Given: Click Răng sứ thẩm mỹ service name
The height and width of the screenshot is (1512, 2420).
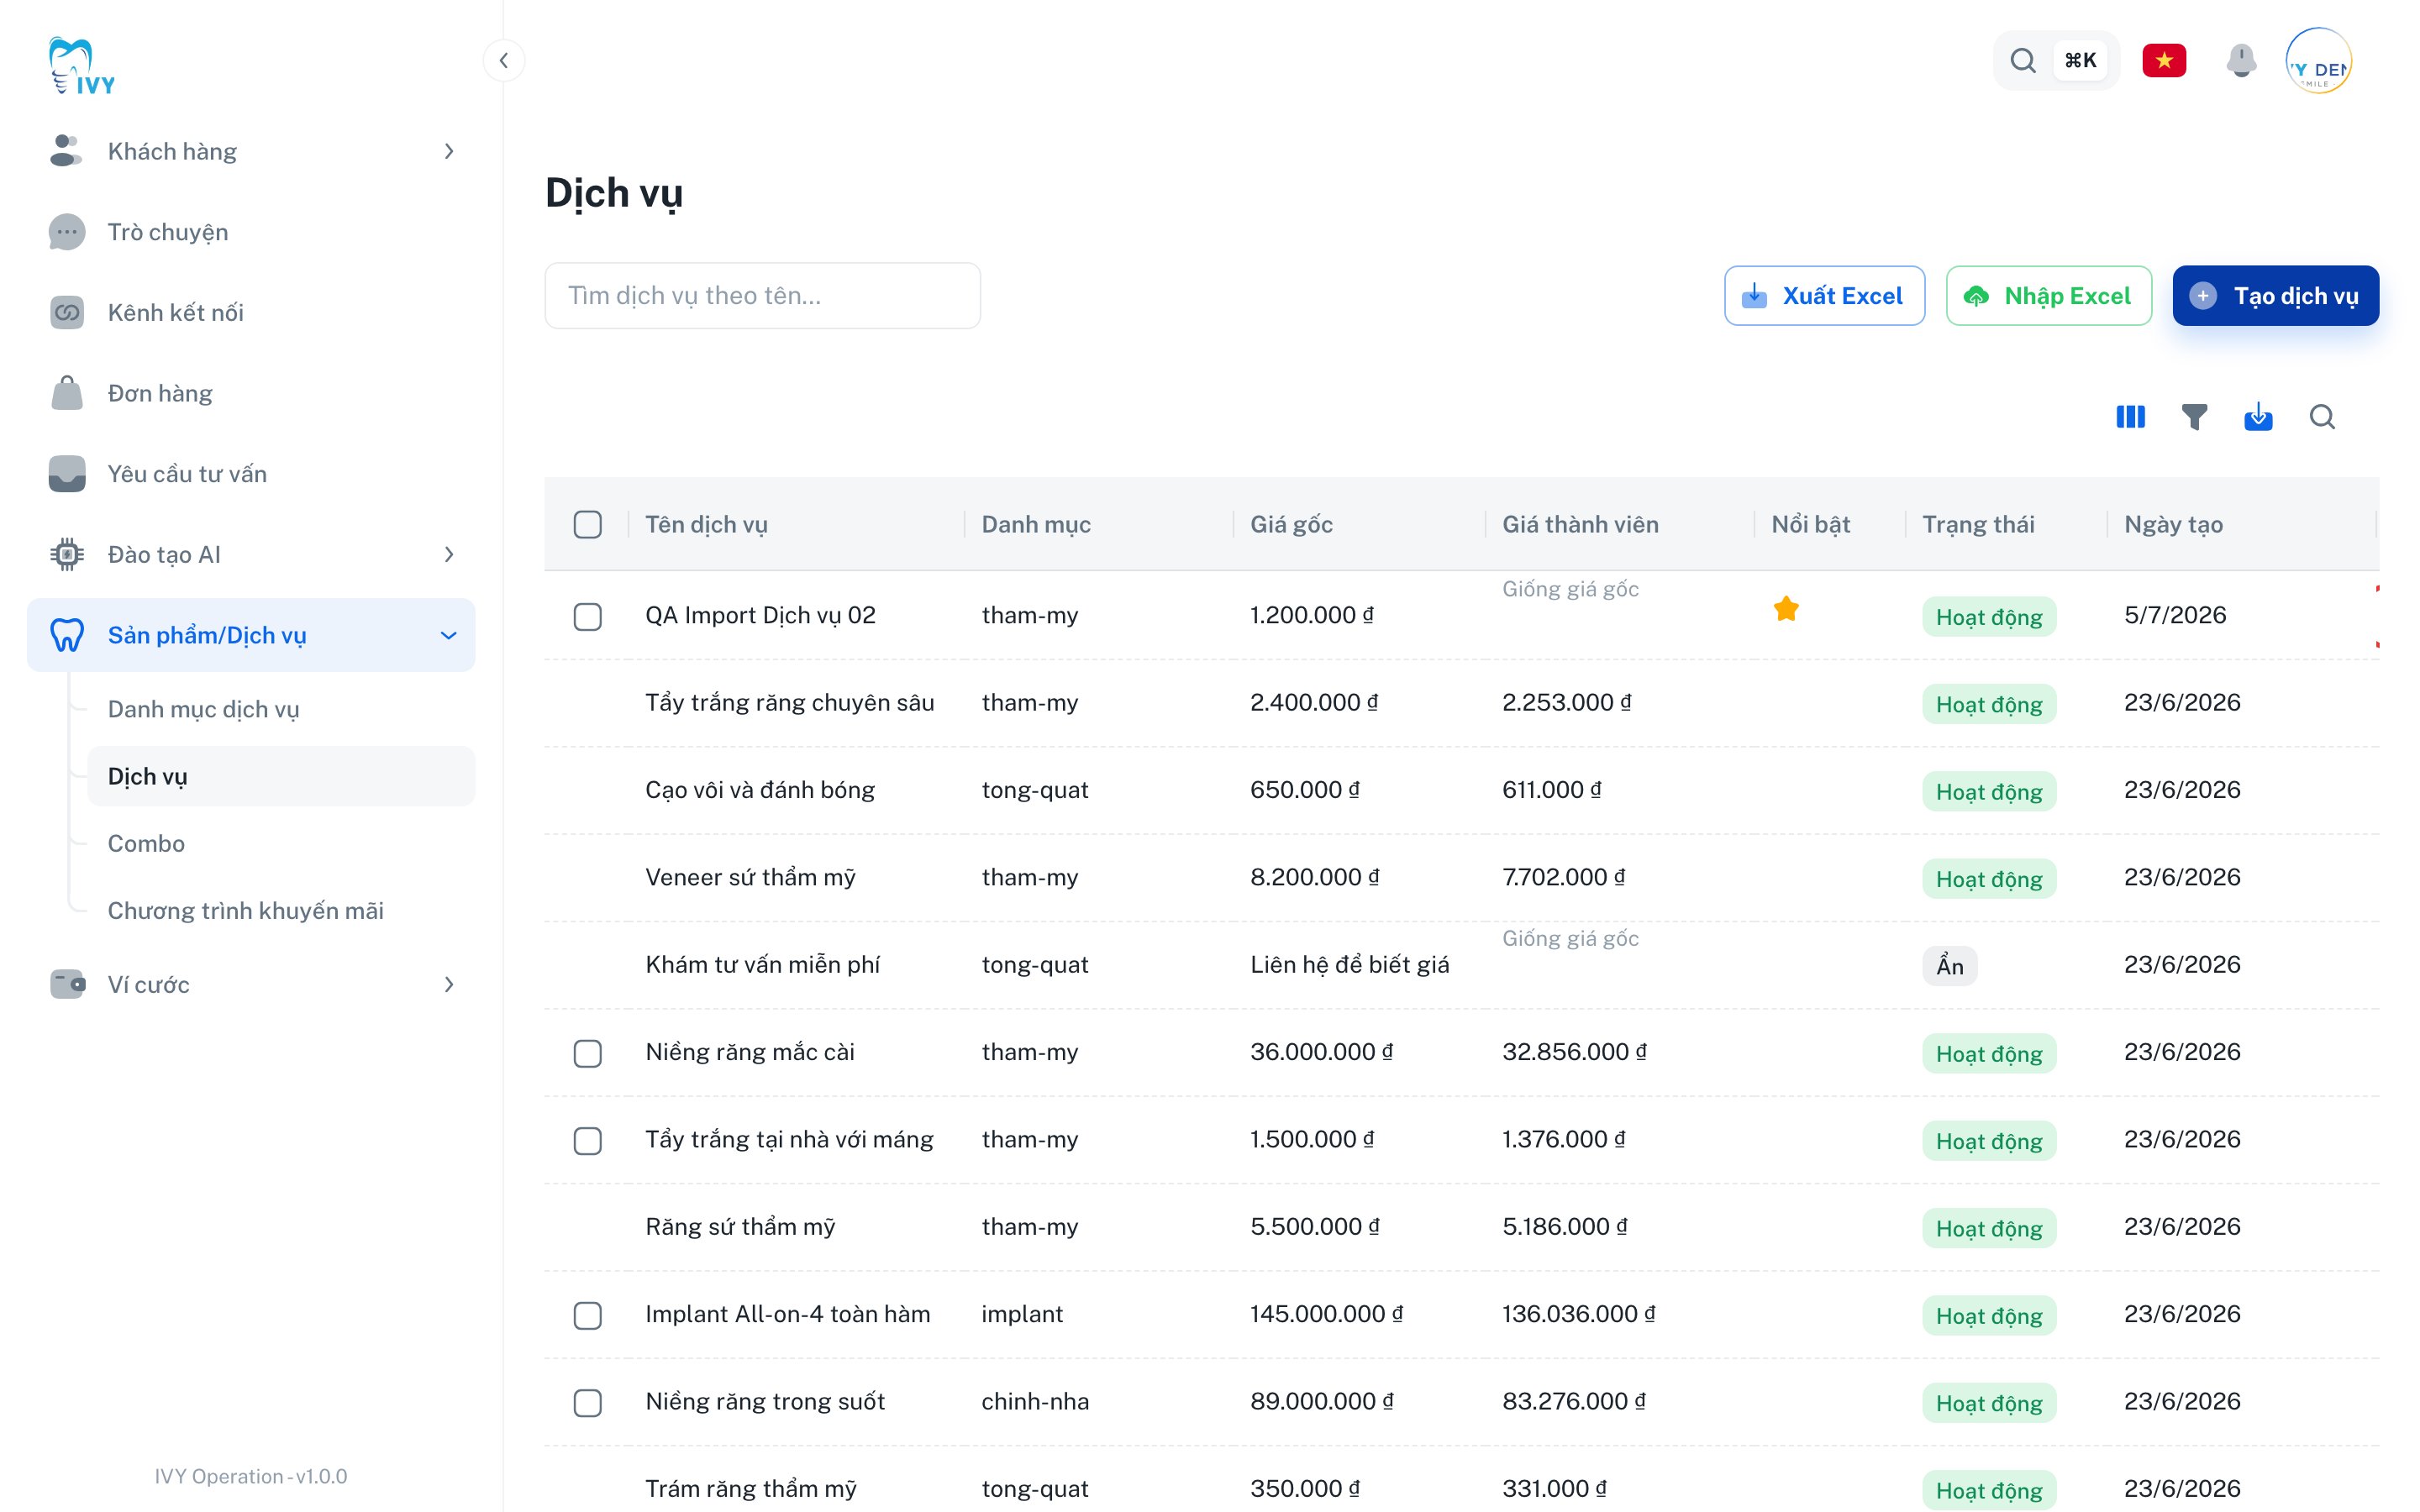Looking at the screenshot, I should tap(740, 1226).
